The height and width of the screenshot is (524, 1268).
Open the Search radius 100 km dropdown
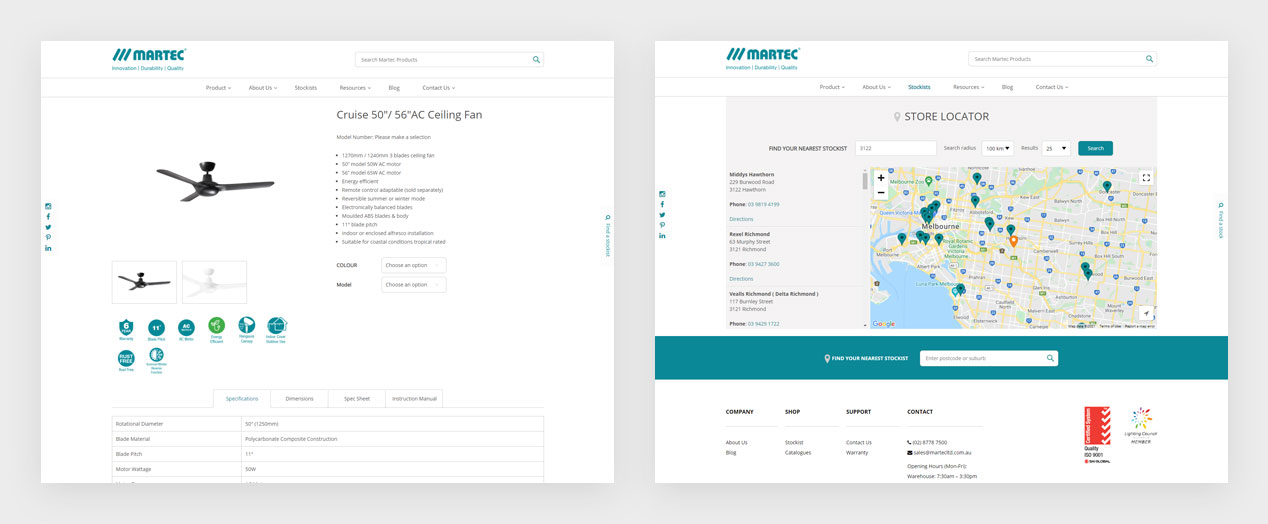point(997,148)
